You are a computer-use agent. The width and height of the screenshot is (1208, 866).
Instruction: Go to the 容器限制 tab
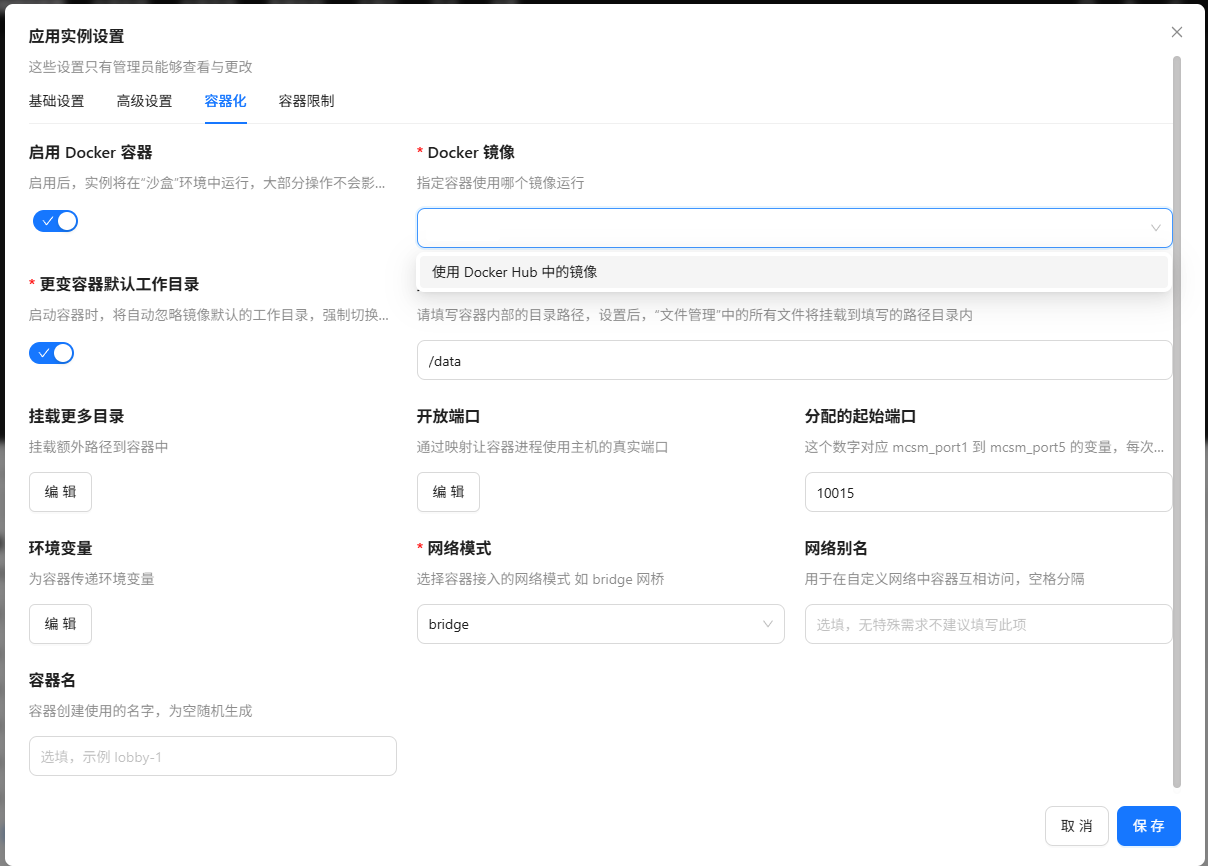click(x=306, y=101)
